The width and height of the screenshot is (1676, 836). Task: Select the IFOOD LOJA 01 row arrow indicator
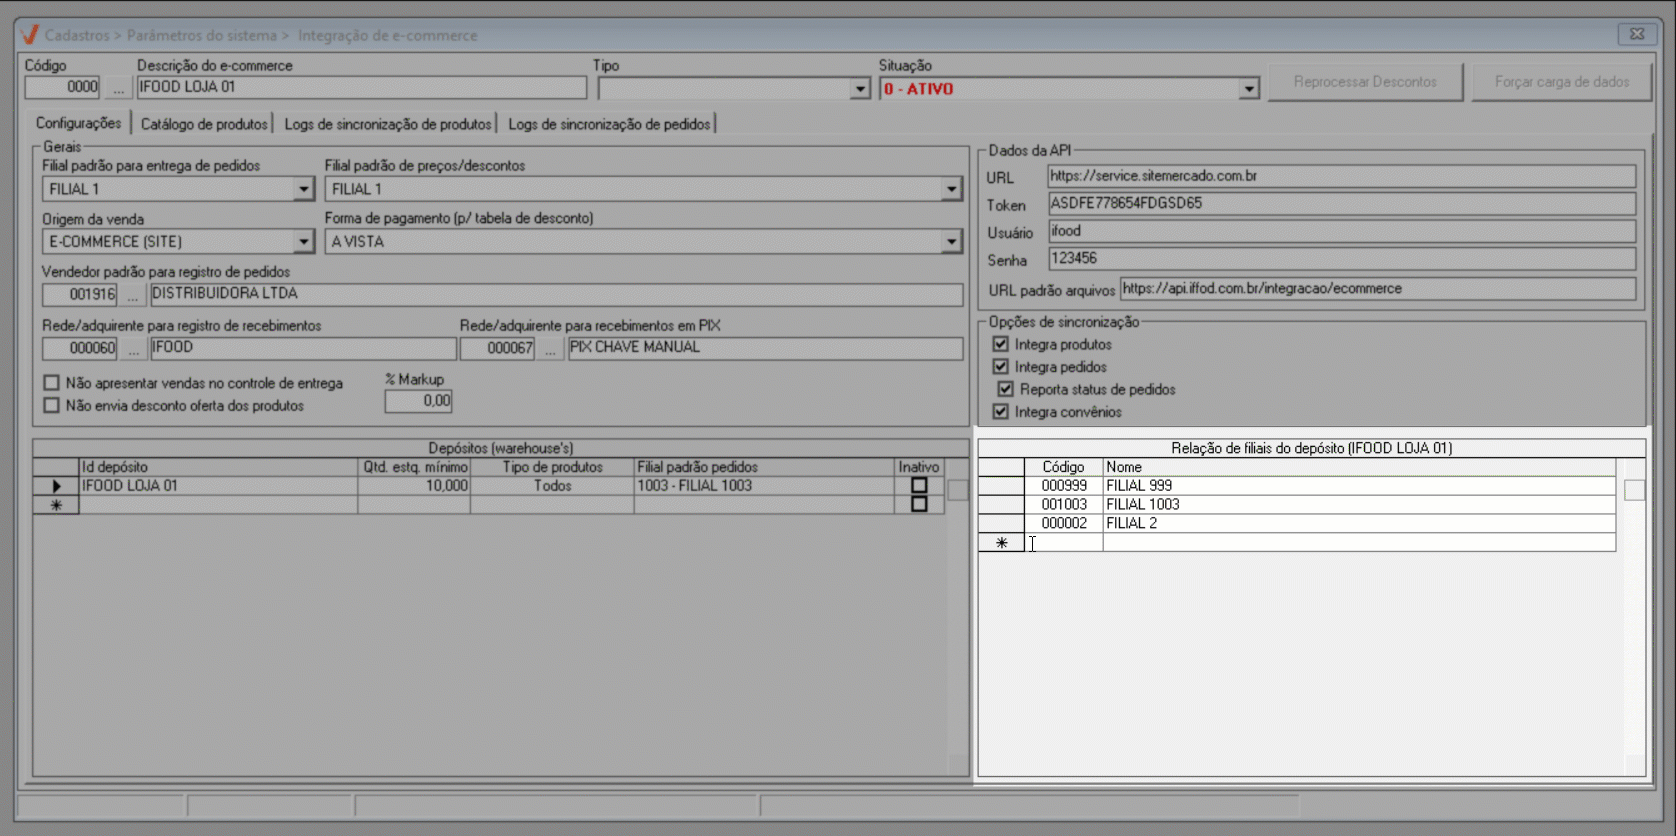click(x=56, y=486)
